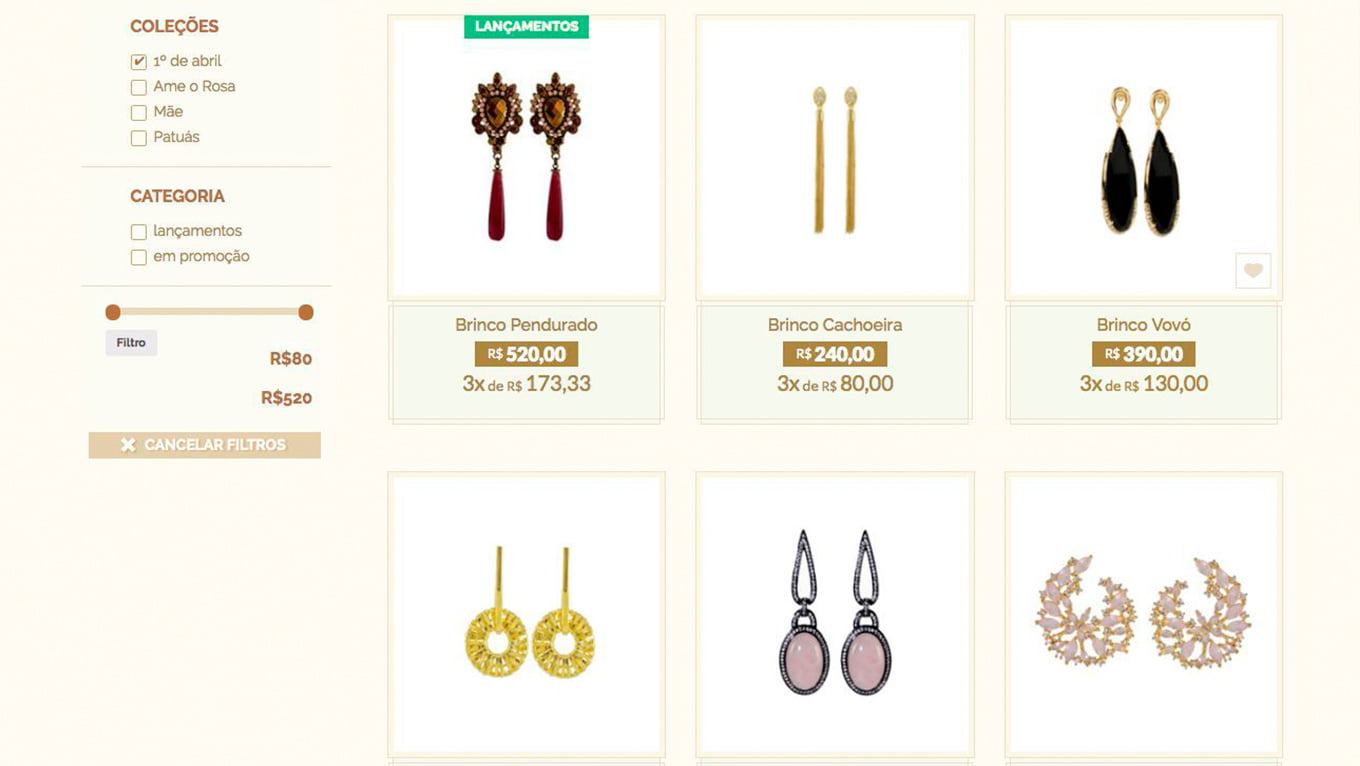Select the em promoção category checkbox

pos(139,258)
